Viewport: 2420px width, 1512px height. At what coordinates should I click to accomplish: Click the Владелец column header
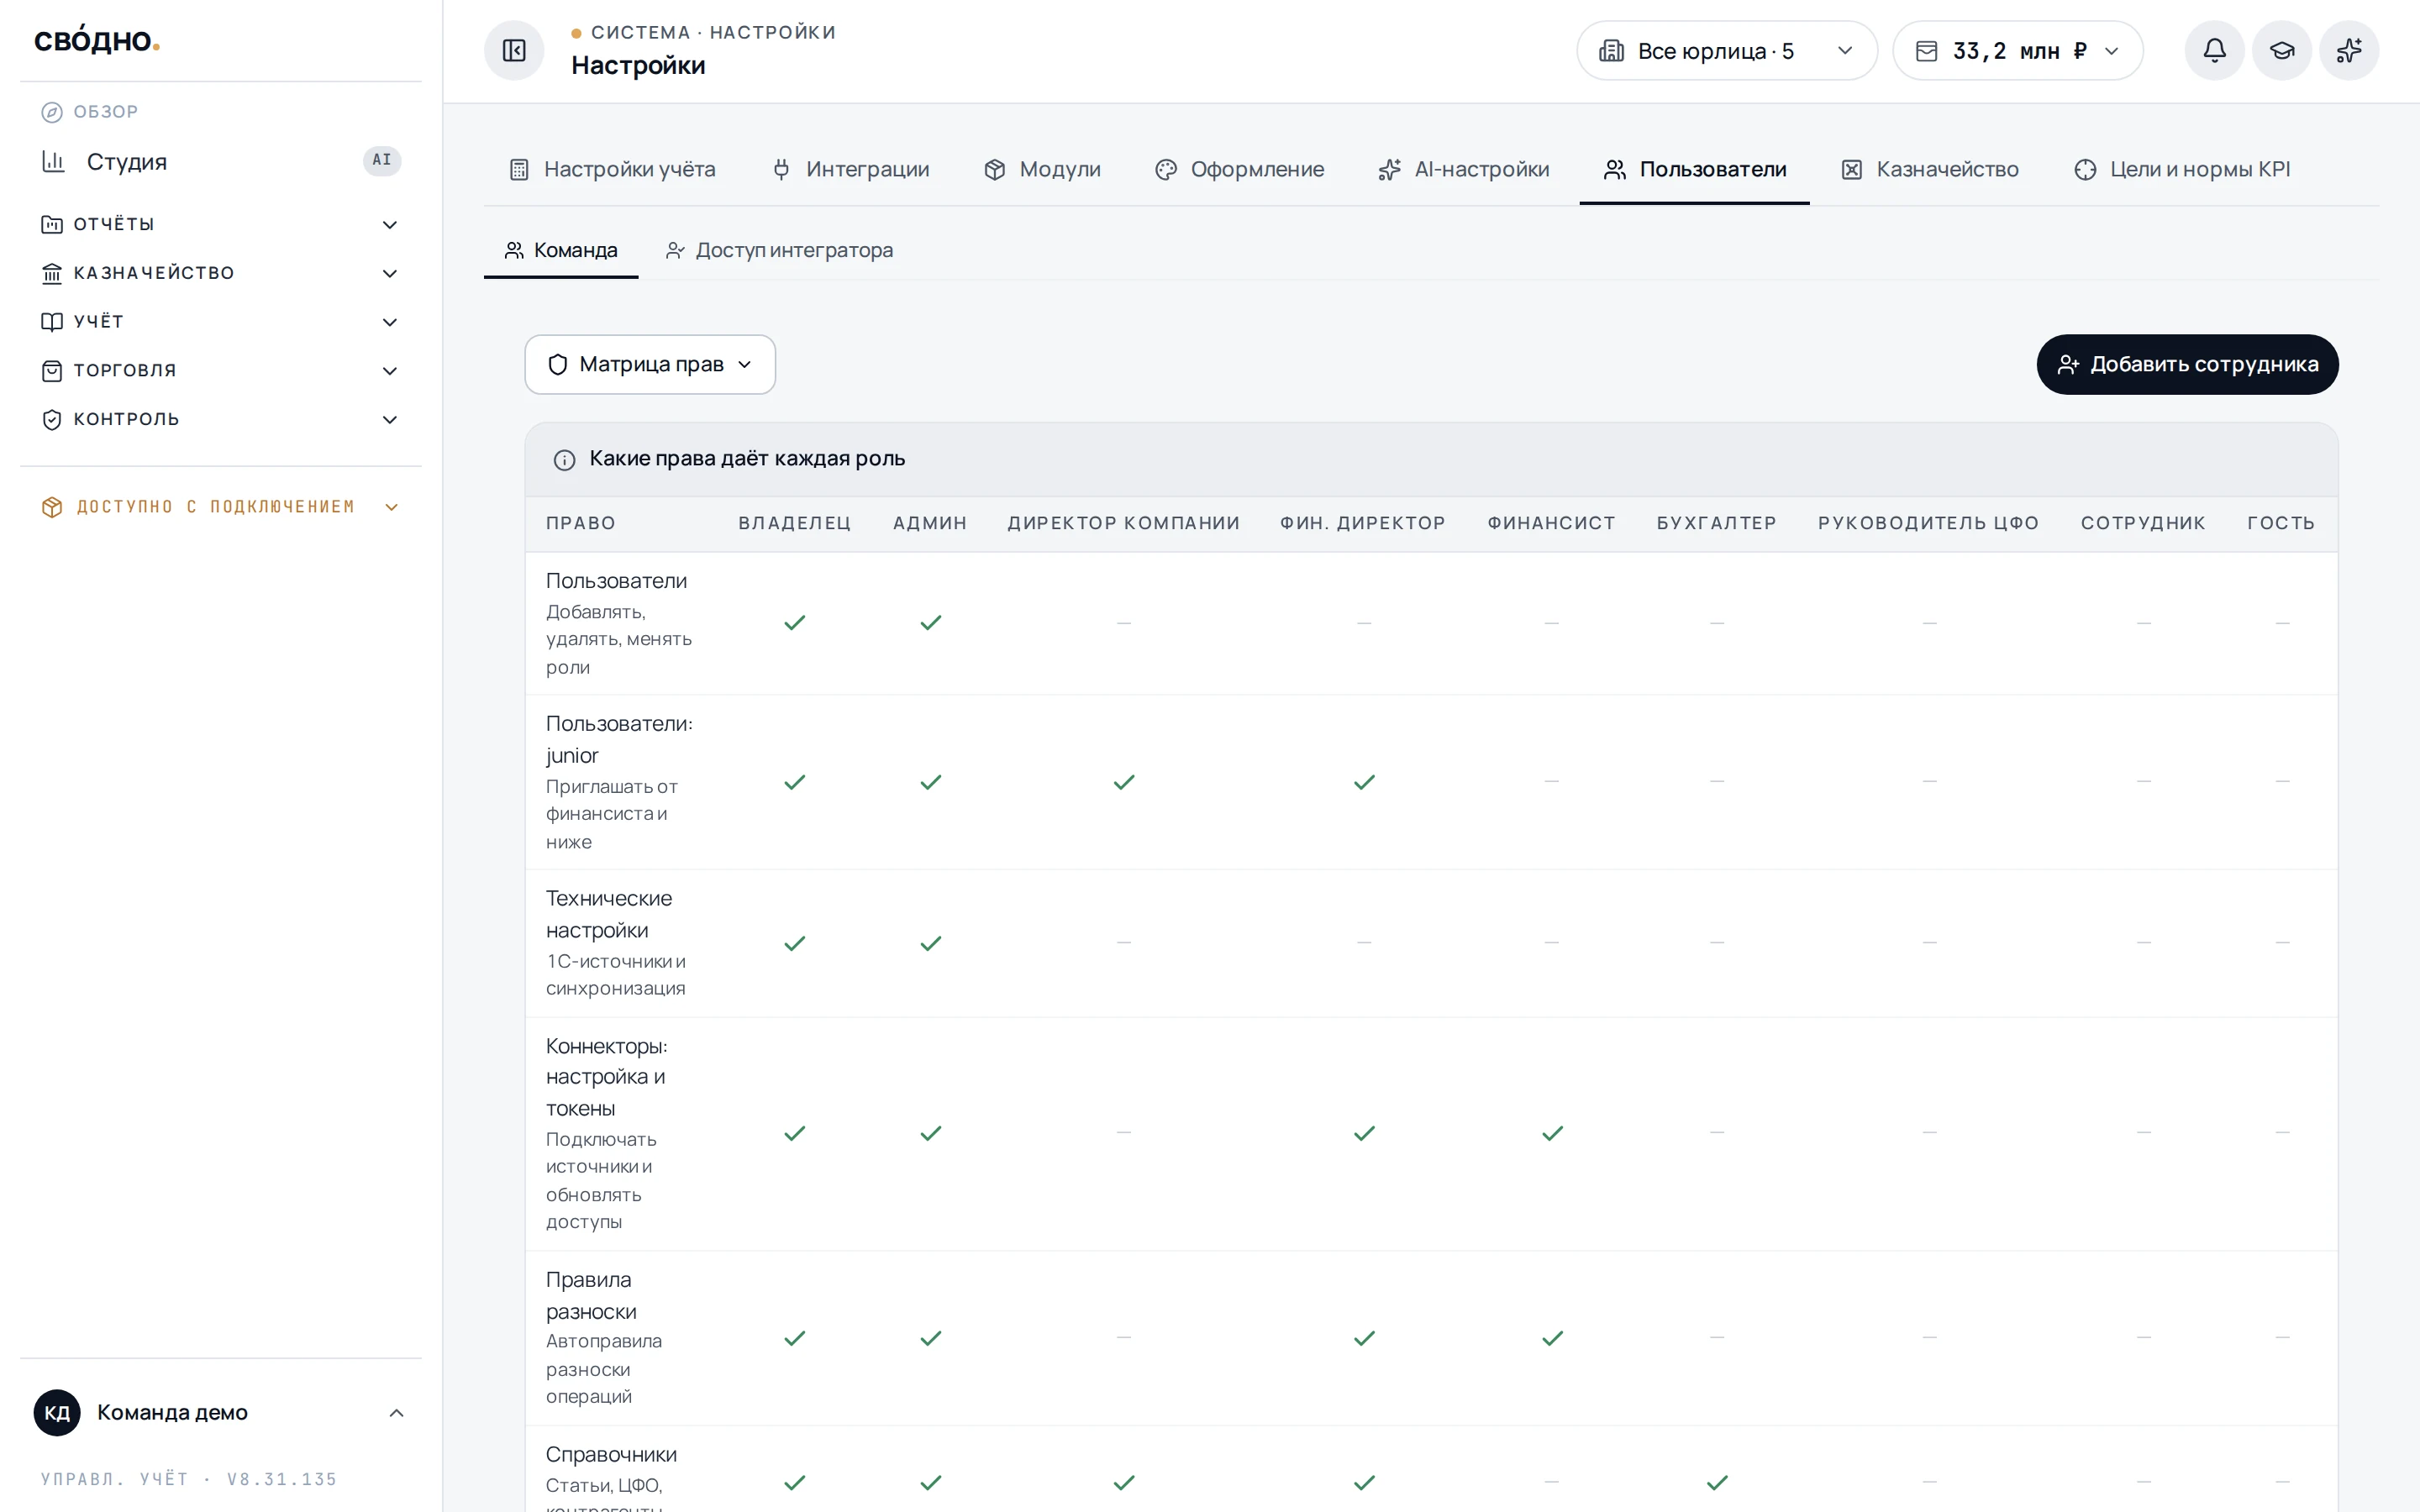pos(795,523)
